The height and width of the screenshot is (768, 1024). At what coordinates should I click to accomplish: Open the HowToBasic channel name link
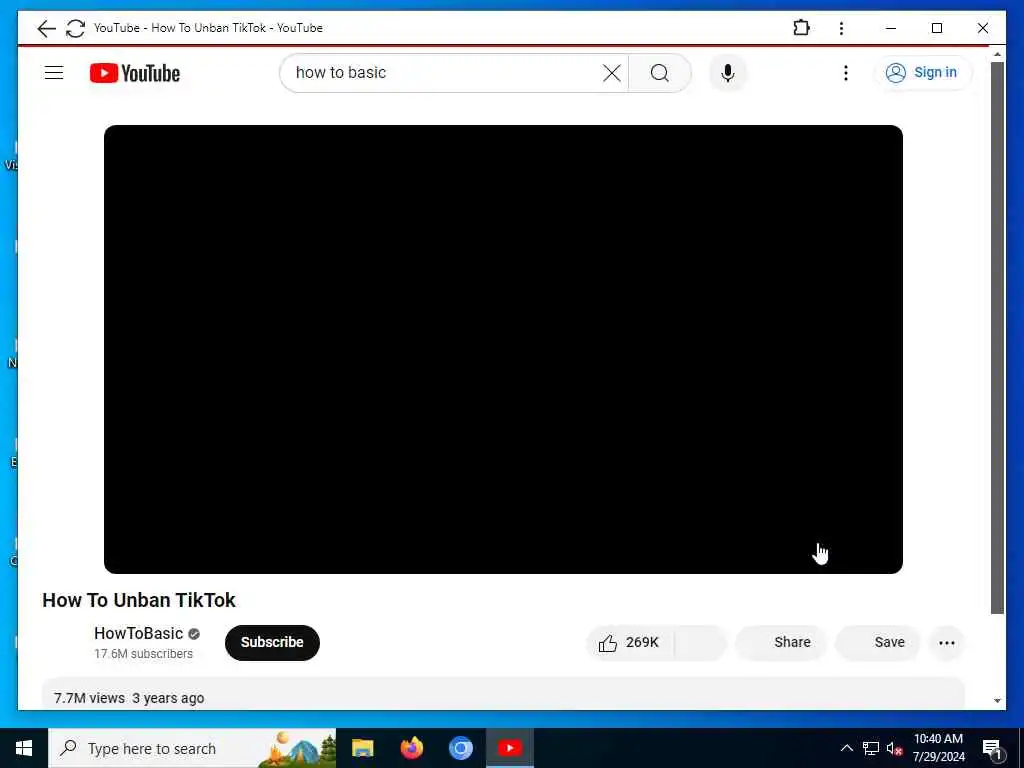138,633
